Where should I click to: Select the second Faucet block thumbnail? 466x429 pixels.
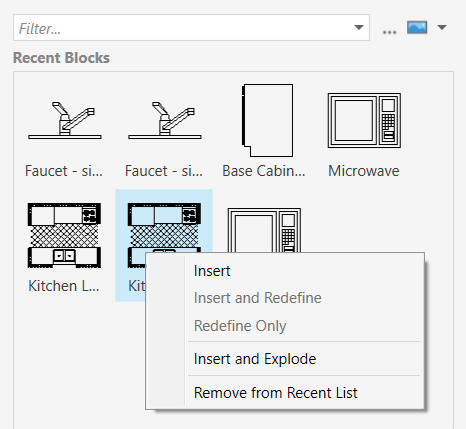tap(165, 120)
